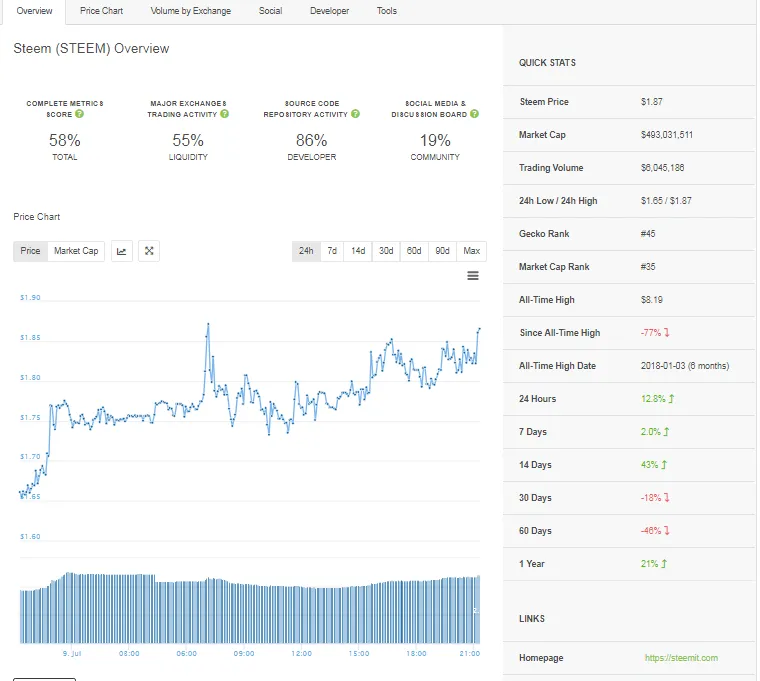Click the 12:00 time axis label
Viewport: 760px width, 681px height.
301,653
